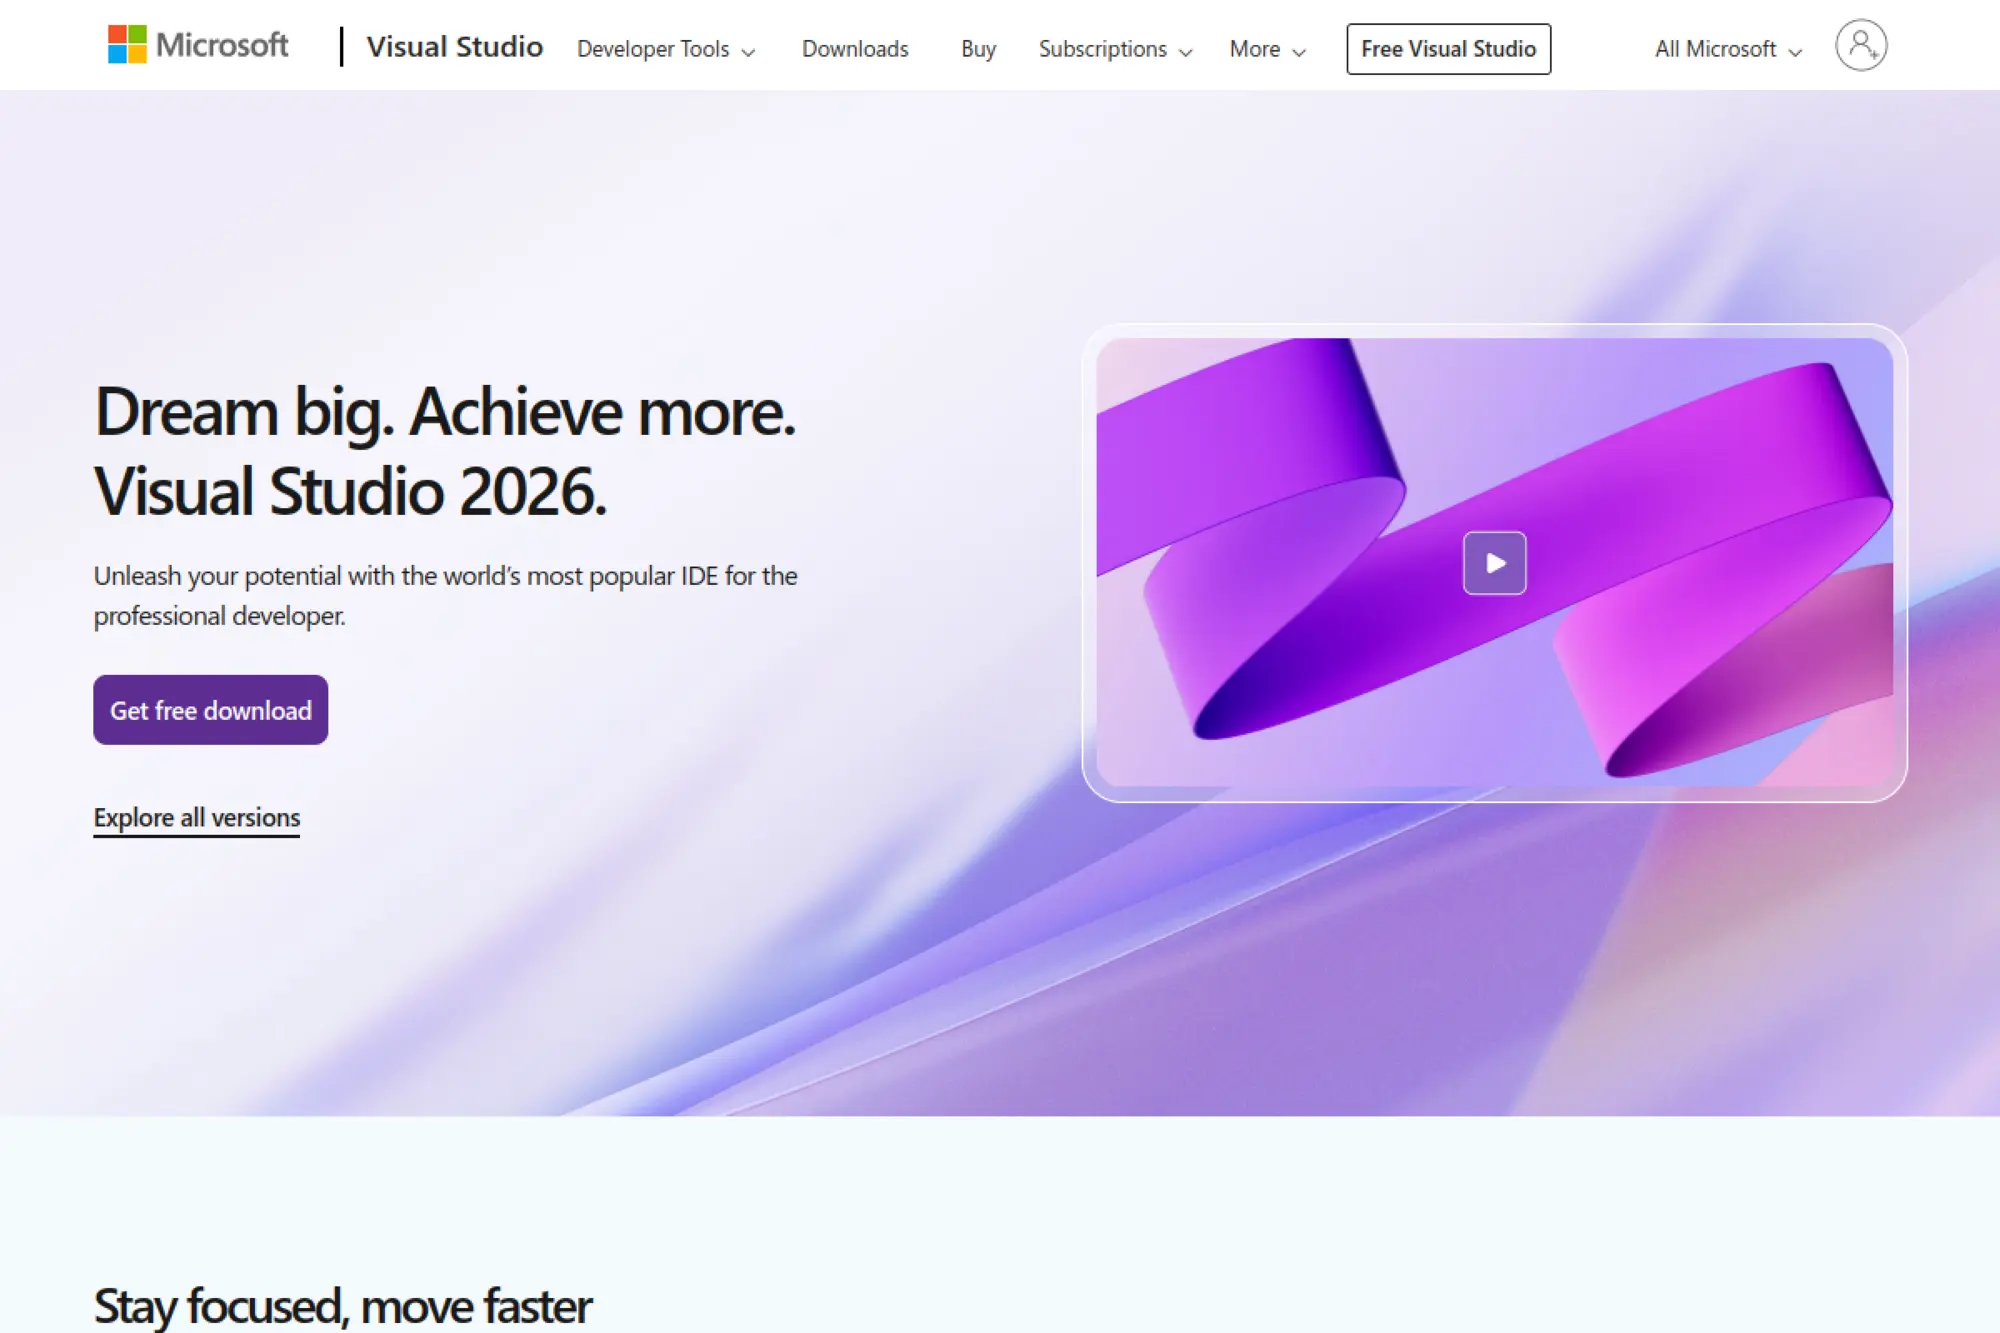Click the All Microsoft chevron arrow
This screenshot has width=2000, height=1333.
coord(1795,52)
